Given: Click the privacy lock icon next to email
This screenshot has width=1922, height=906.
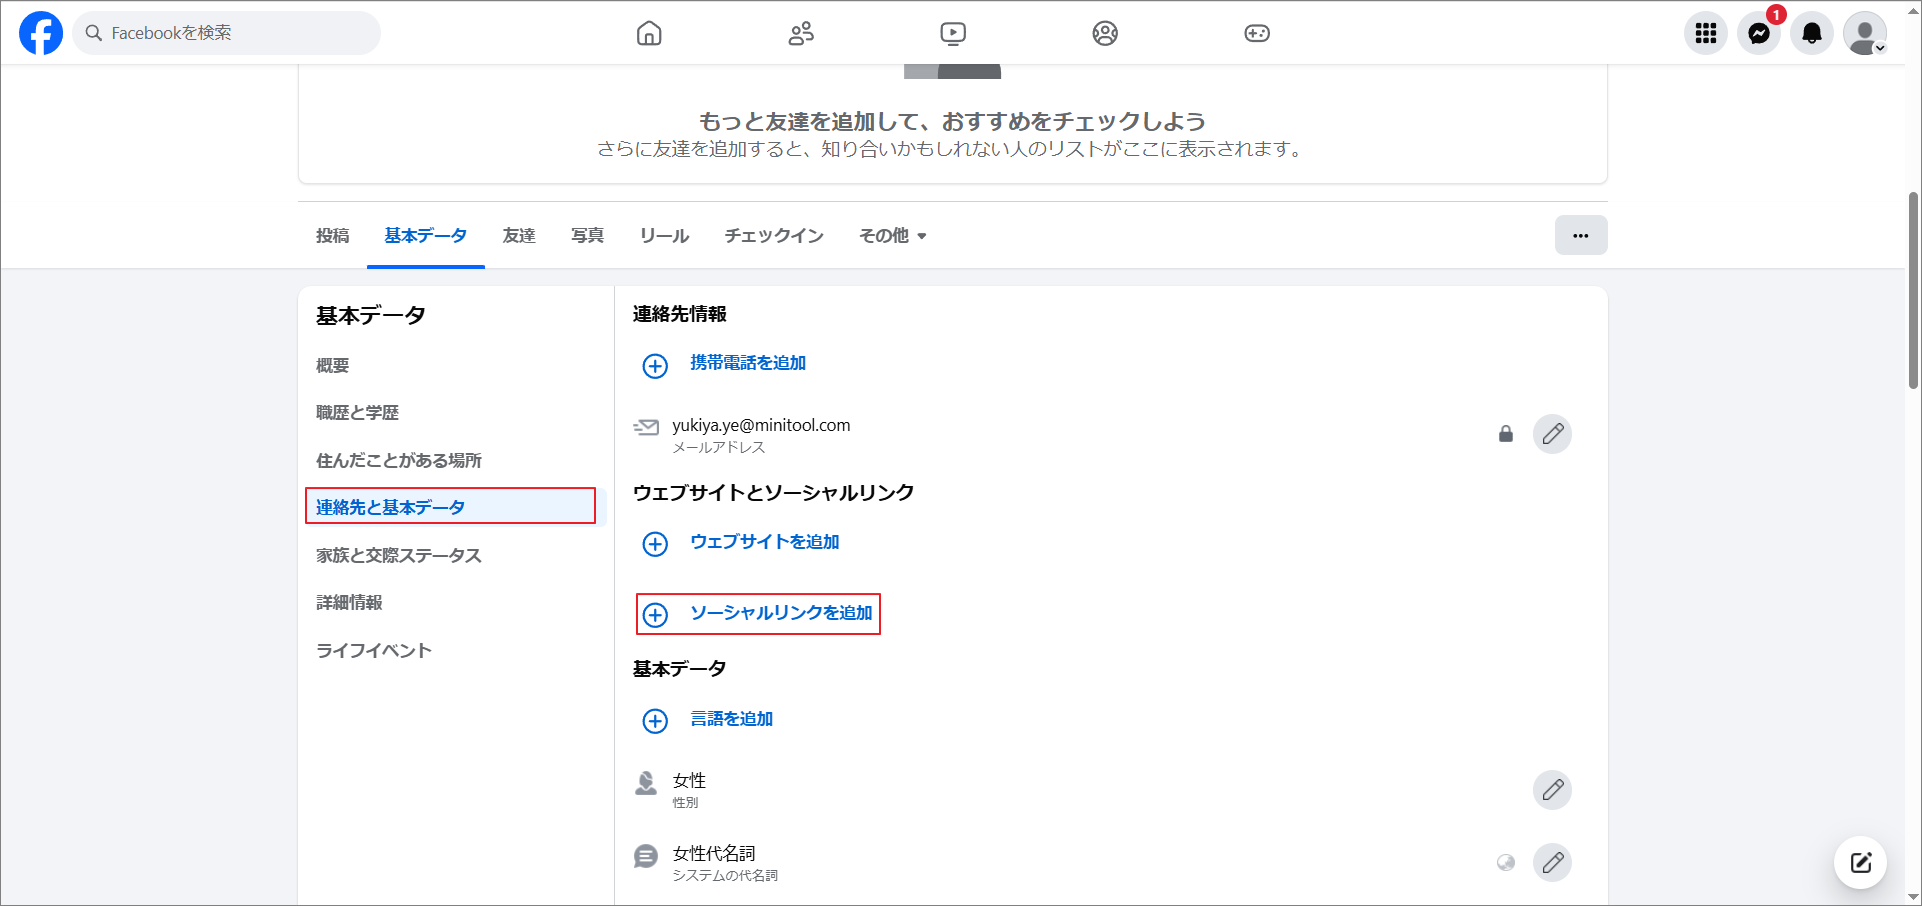Looking at the screenshot, I should click(x=1506, y=434).
